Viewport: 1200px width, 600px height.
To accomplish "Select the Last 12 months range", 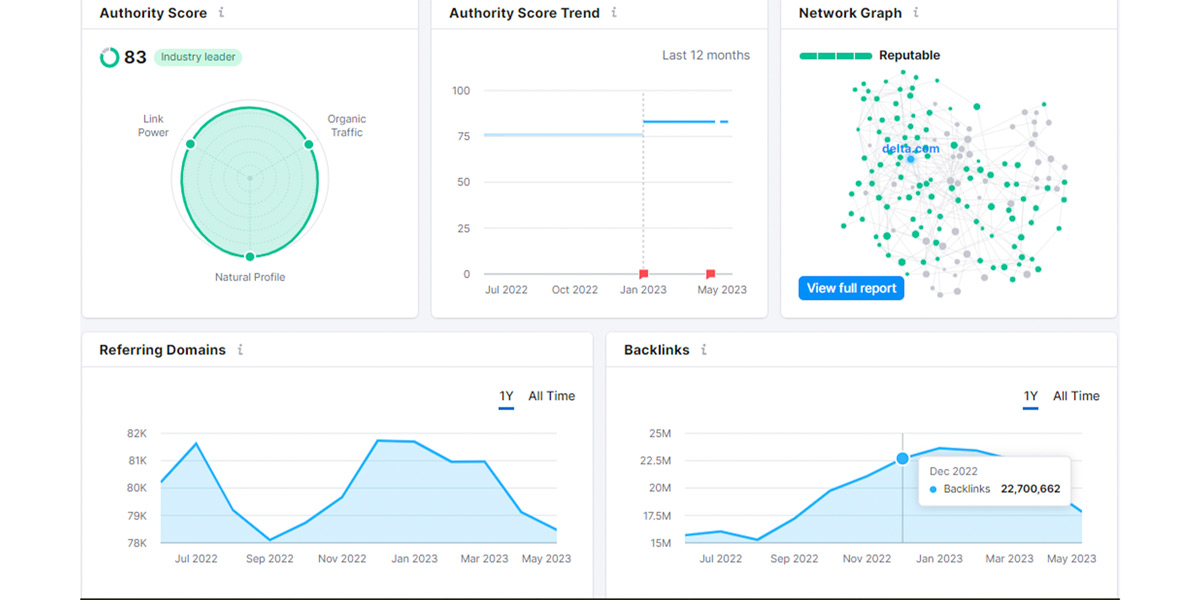I will click(706, 55).
